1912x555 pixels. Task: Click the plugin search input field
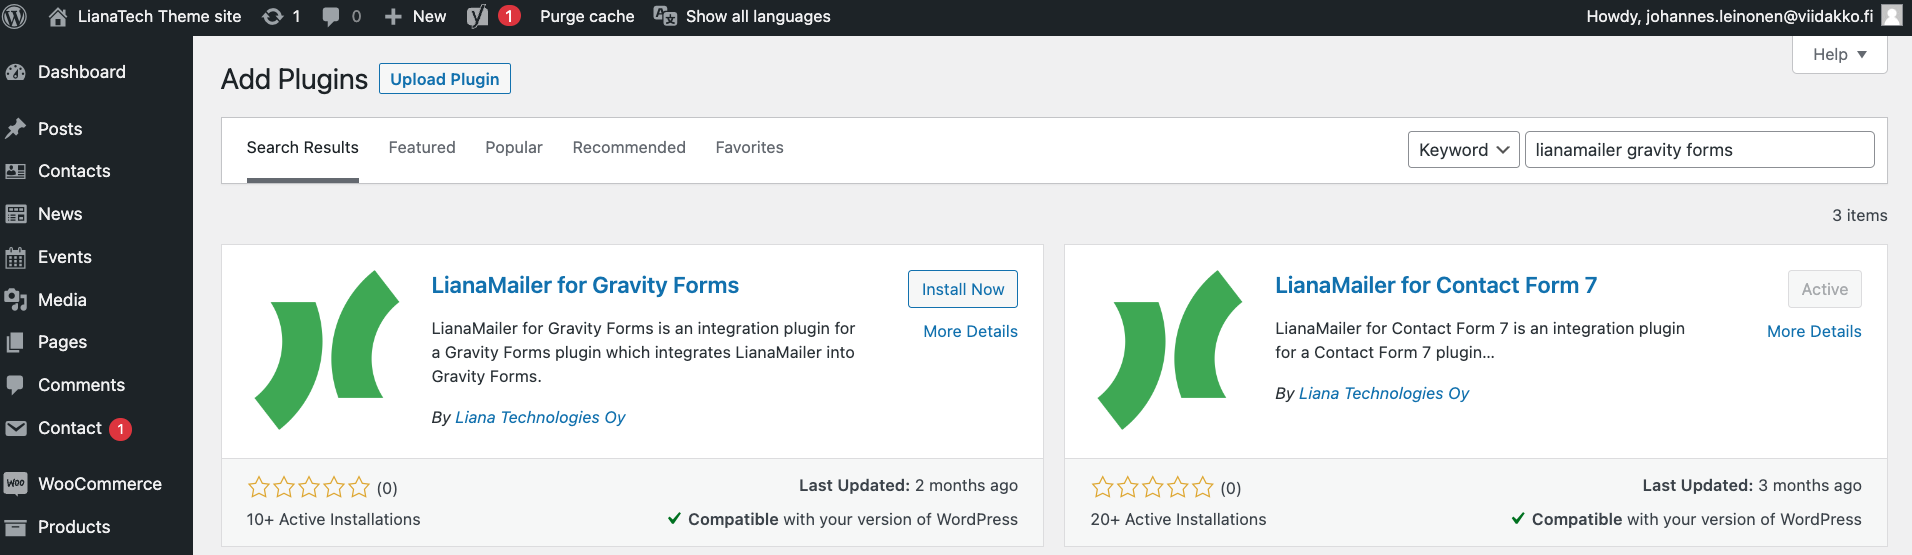1699,150
